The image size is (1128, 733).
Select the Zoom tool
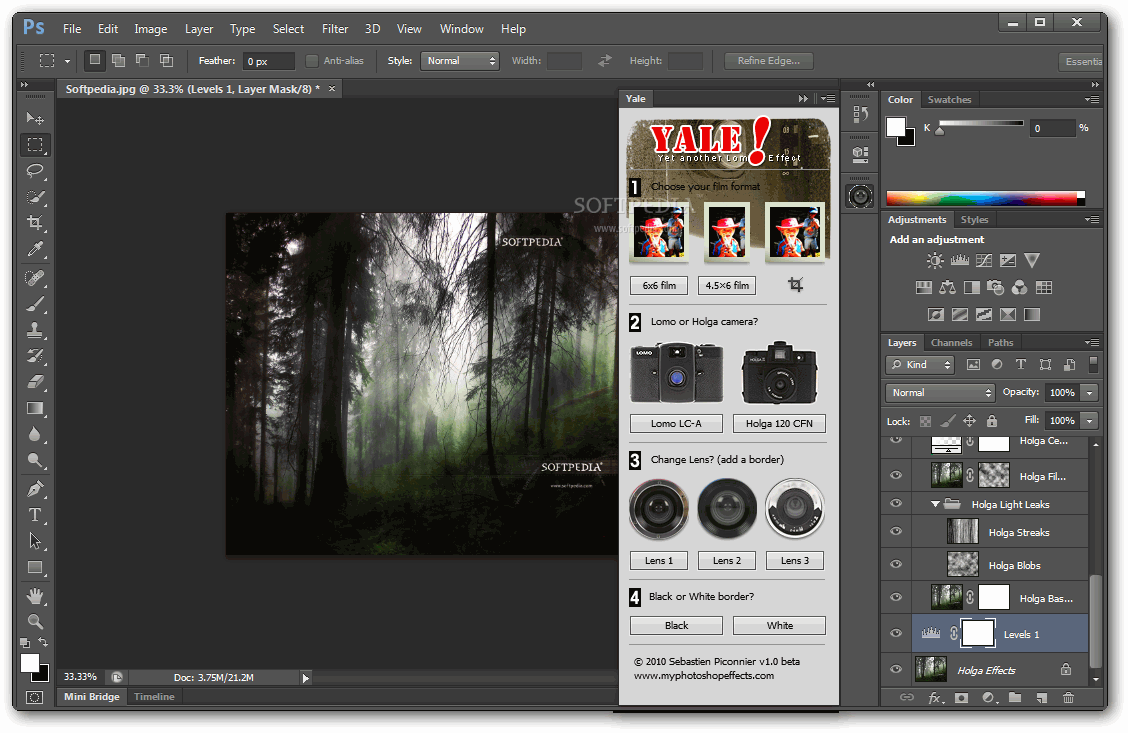[35, 622]
